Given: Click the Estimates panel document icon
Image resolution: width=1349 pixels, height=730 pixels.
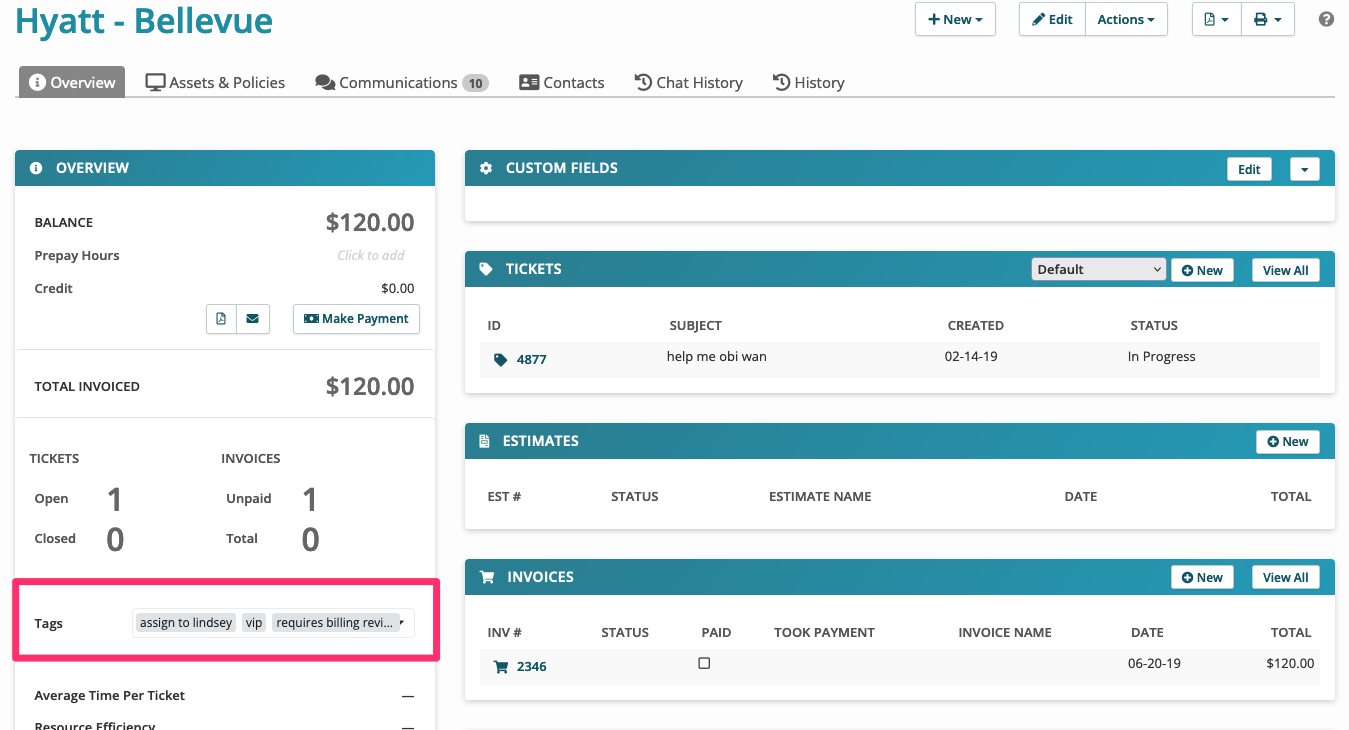Looking at the screenshot, I should tap(484, 441).
